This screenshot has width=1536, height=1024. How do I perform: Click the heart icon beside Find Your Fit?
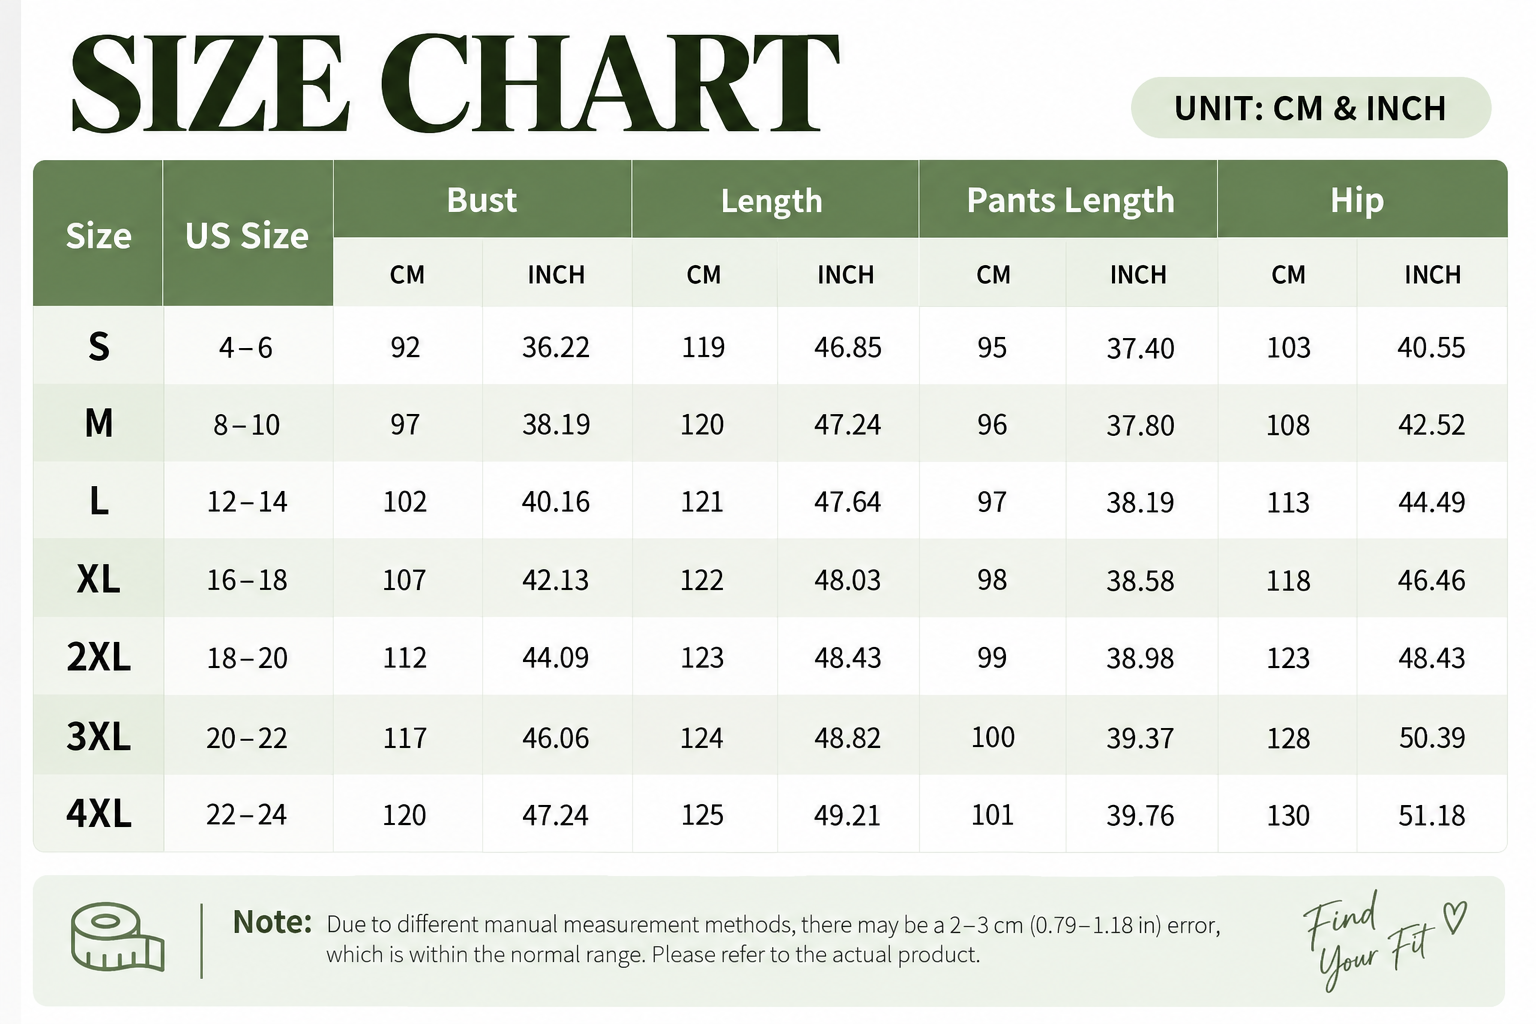[x=1455, y=917]
